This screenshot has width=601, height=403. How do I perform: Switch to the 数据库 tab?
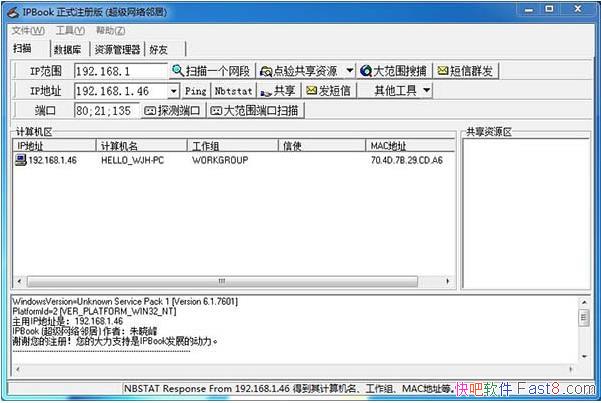(67, 49)
